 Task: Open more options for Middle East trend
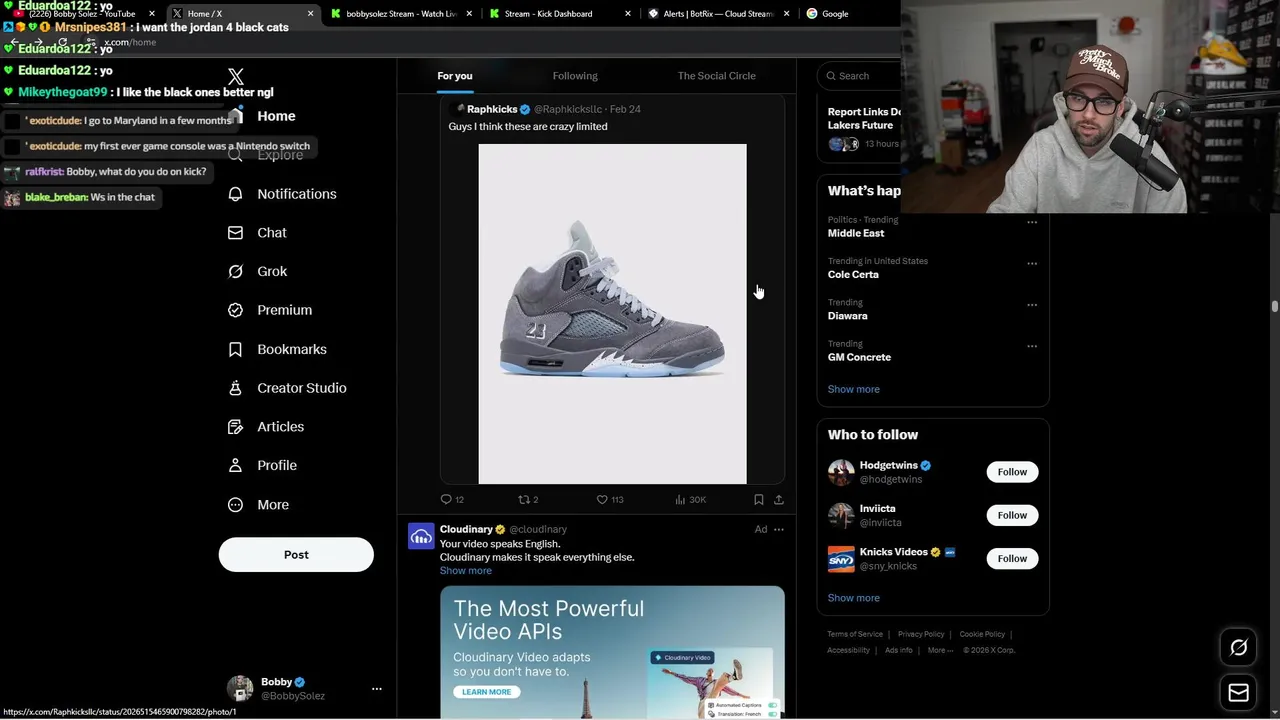1032,222
